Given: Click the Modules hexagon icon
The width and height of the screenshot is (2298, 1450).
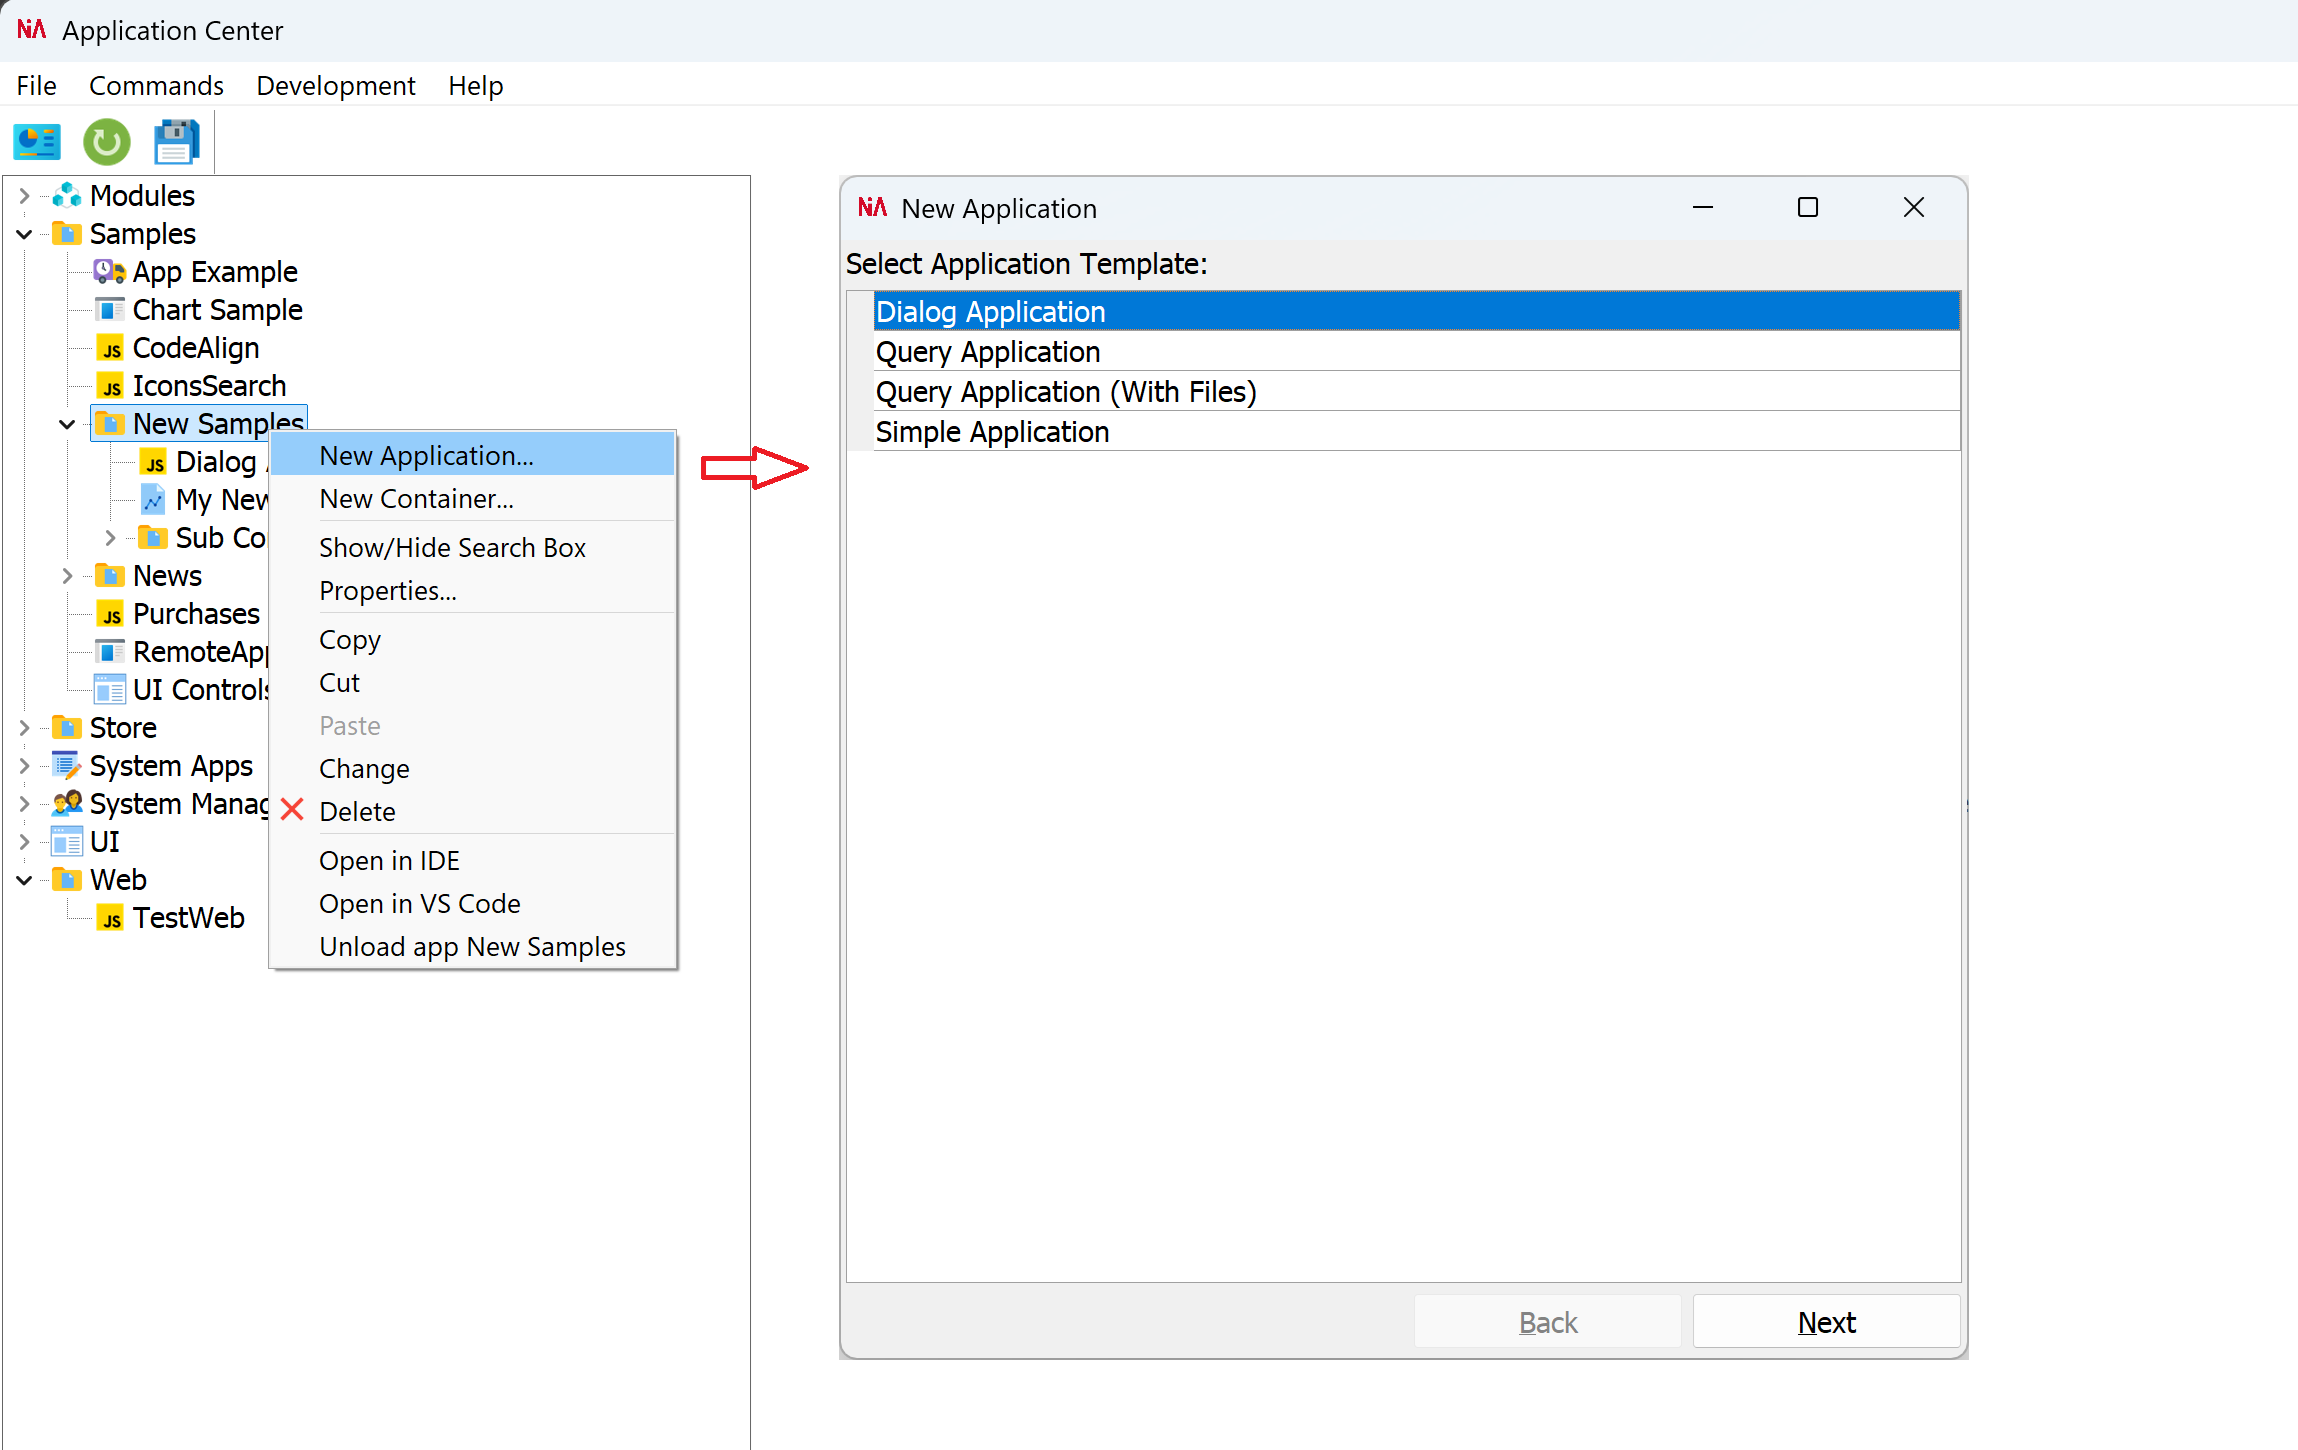Looking at the screenshot, I should [x=66, y=195].
